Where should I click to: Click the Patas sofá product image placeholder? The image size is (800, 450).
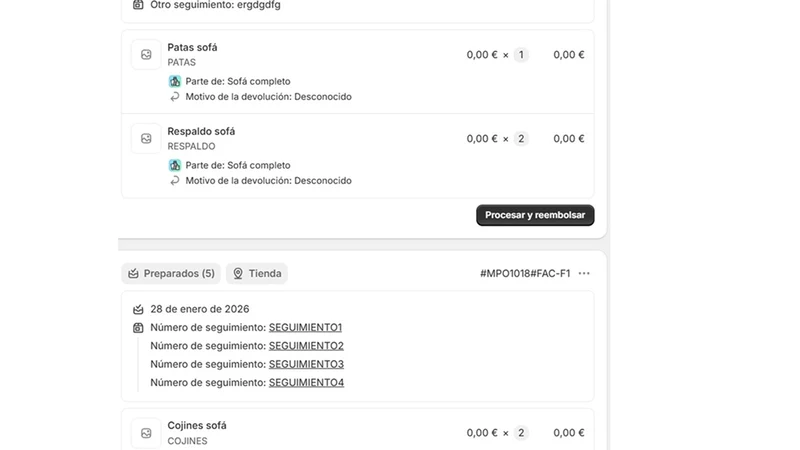146,55
